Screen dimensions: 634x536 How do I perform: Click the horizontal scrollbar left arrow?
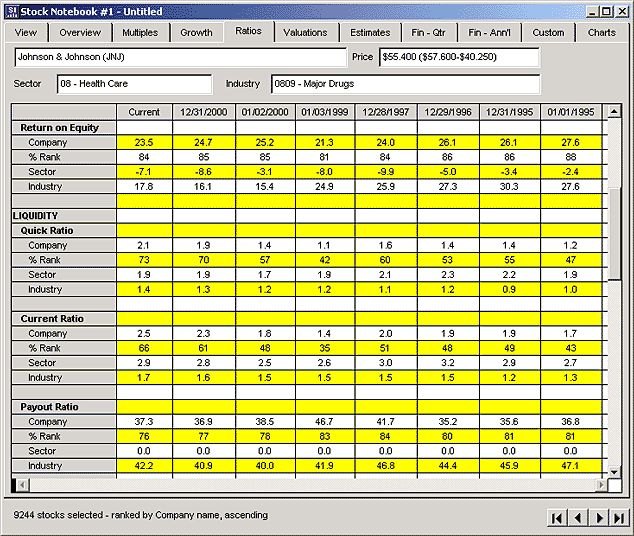pos(23,485)
